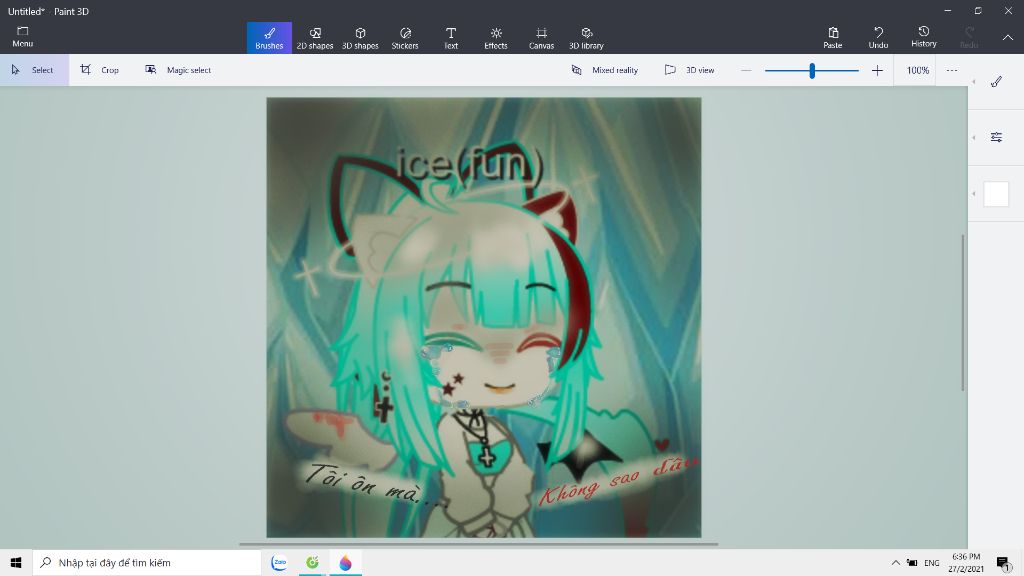Choose the Crop tool
Image resolution: width=1024 pixels, height=576 pixels.
point(99,70)
